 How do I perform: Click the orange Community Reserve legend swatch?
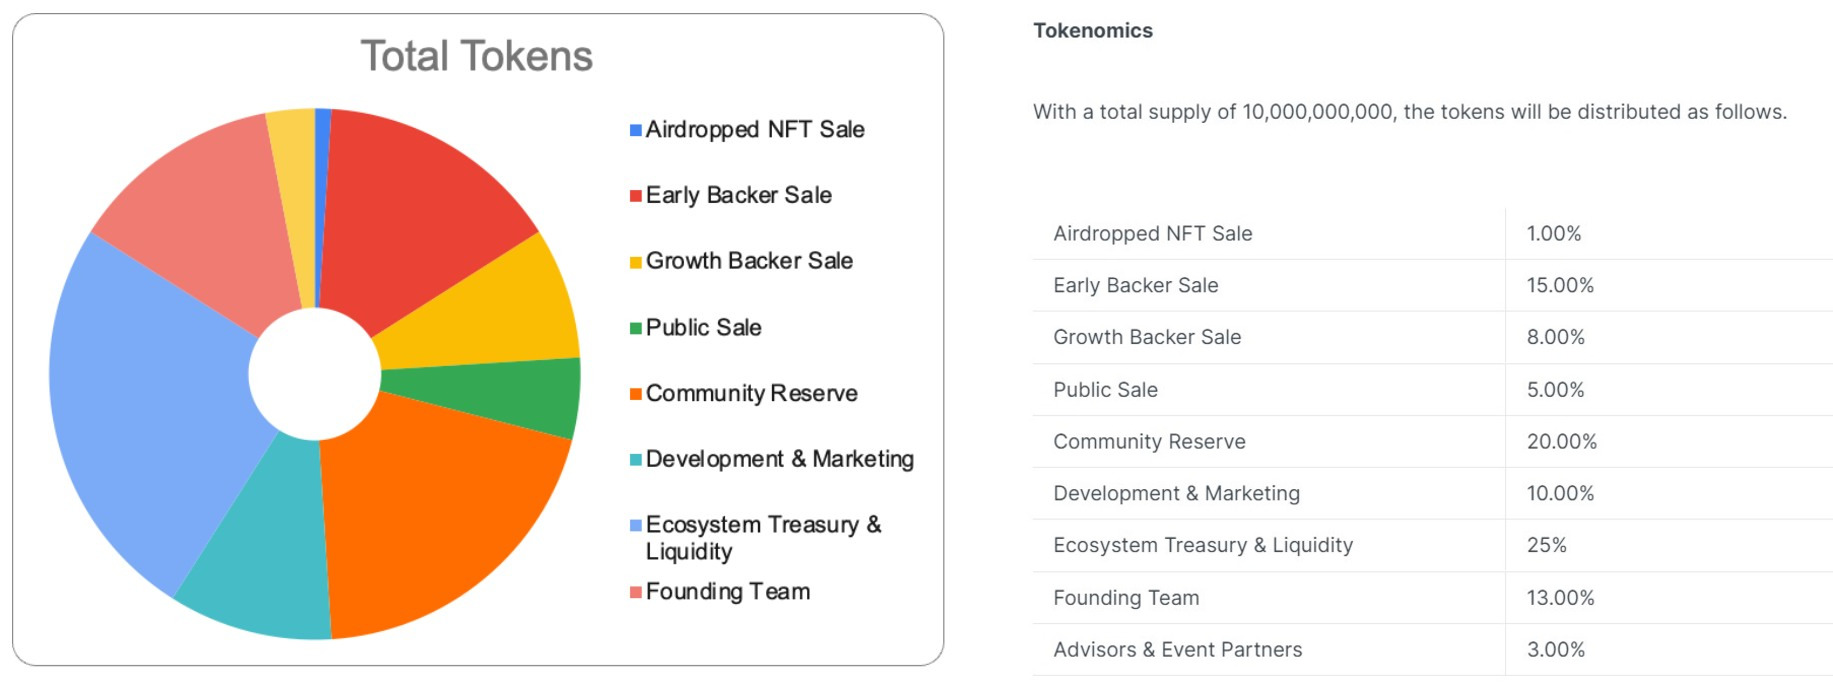tap(635, 394)
